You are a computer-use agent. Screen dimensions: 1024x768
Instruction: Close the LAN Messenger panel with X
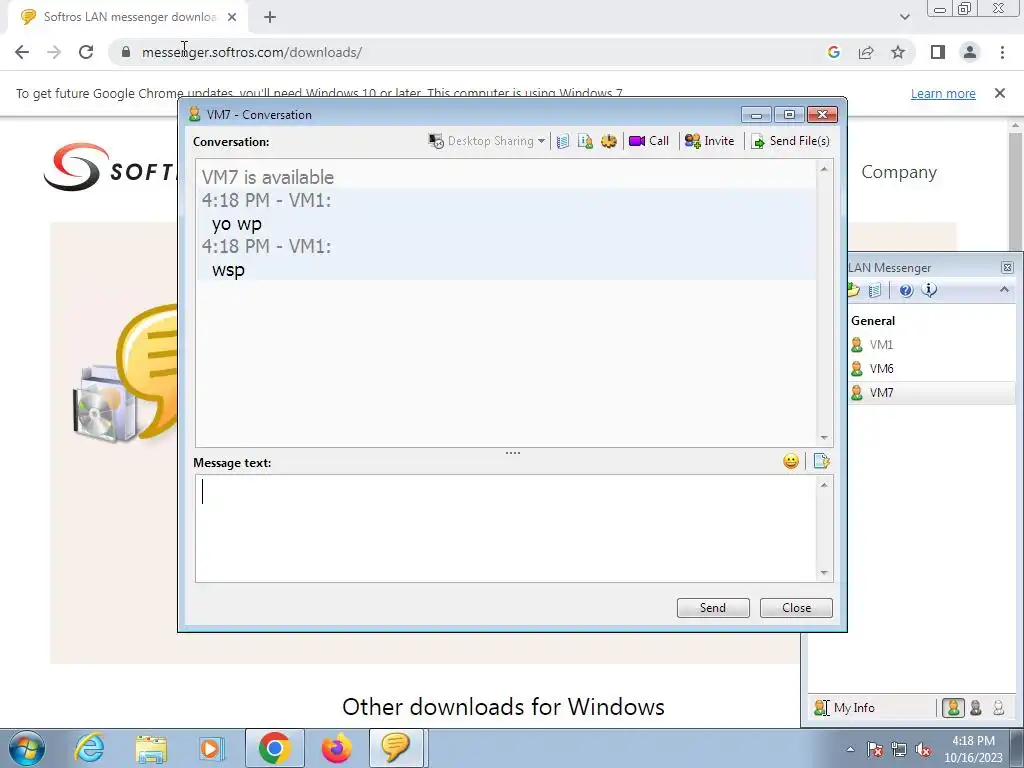1007,268
